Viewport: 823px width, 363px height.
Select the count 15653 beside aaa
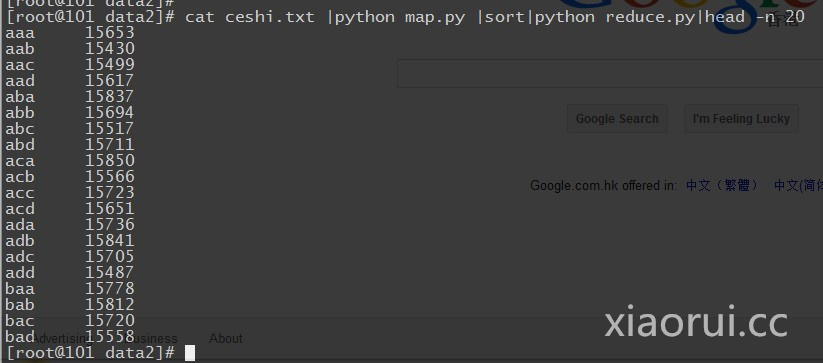(x=110, y=33)
